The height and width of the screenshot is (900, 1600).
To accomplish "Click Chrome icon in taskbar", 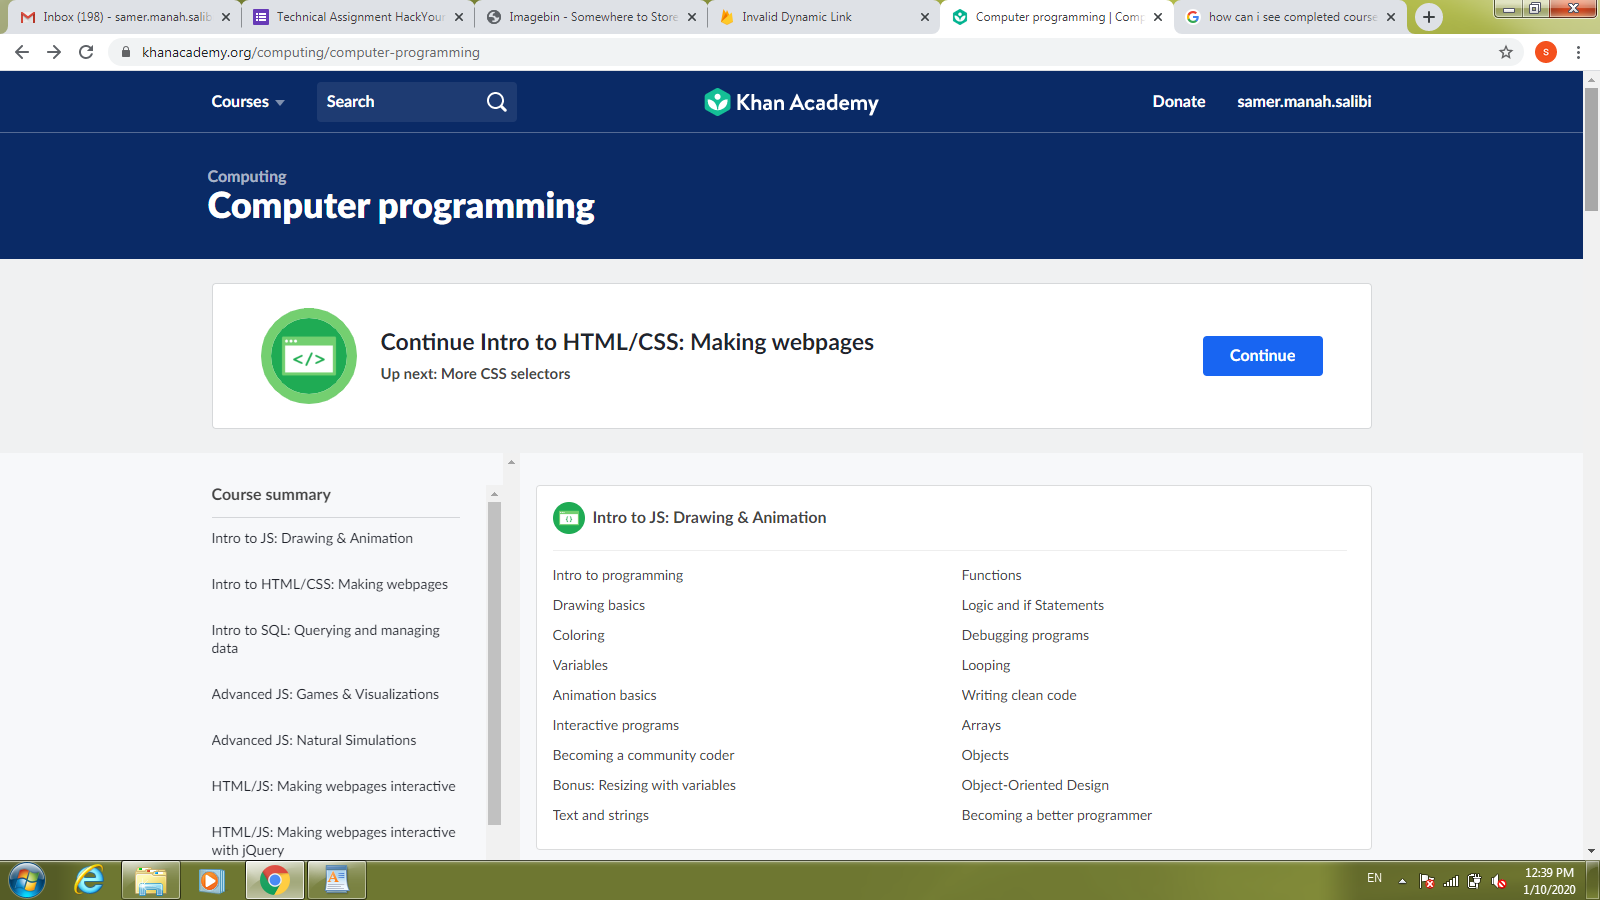I will click(x=274, y=881).
